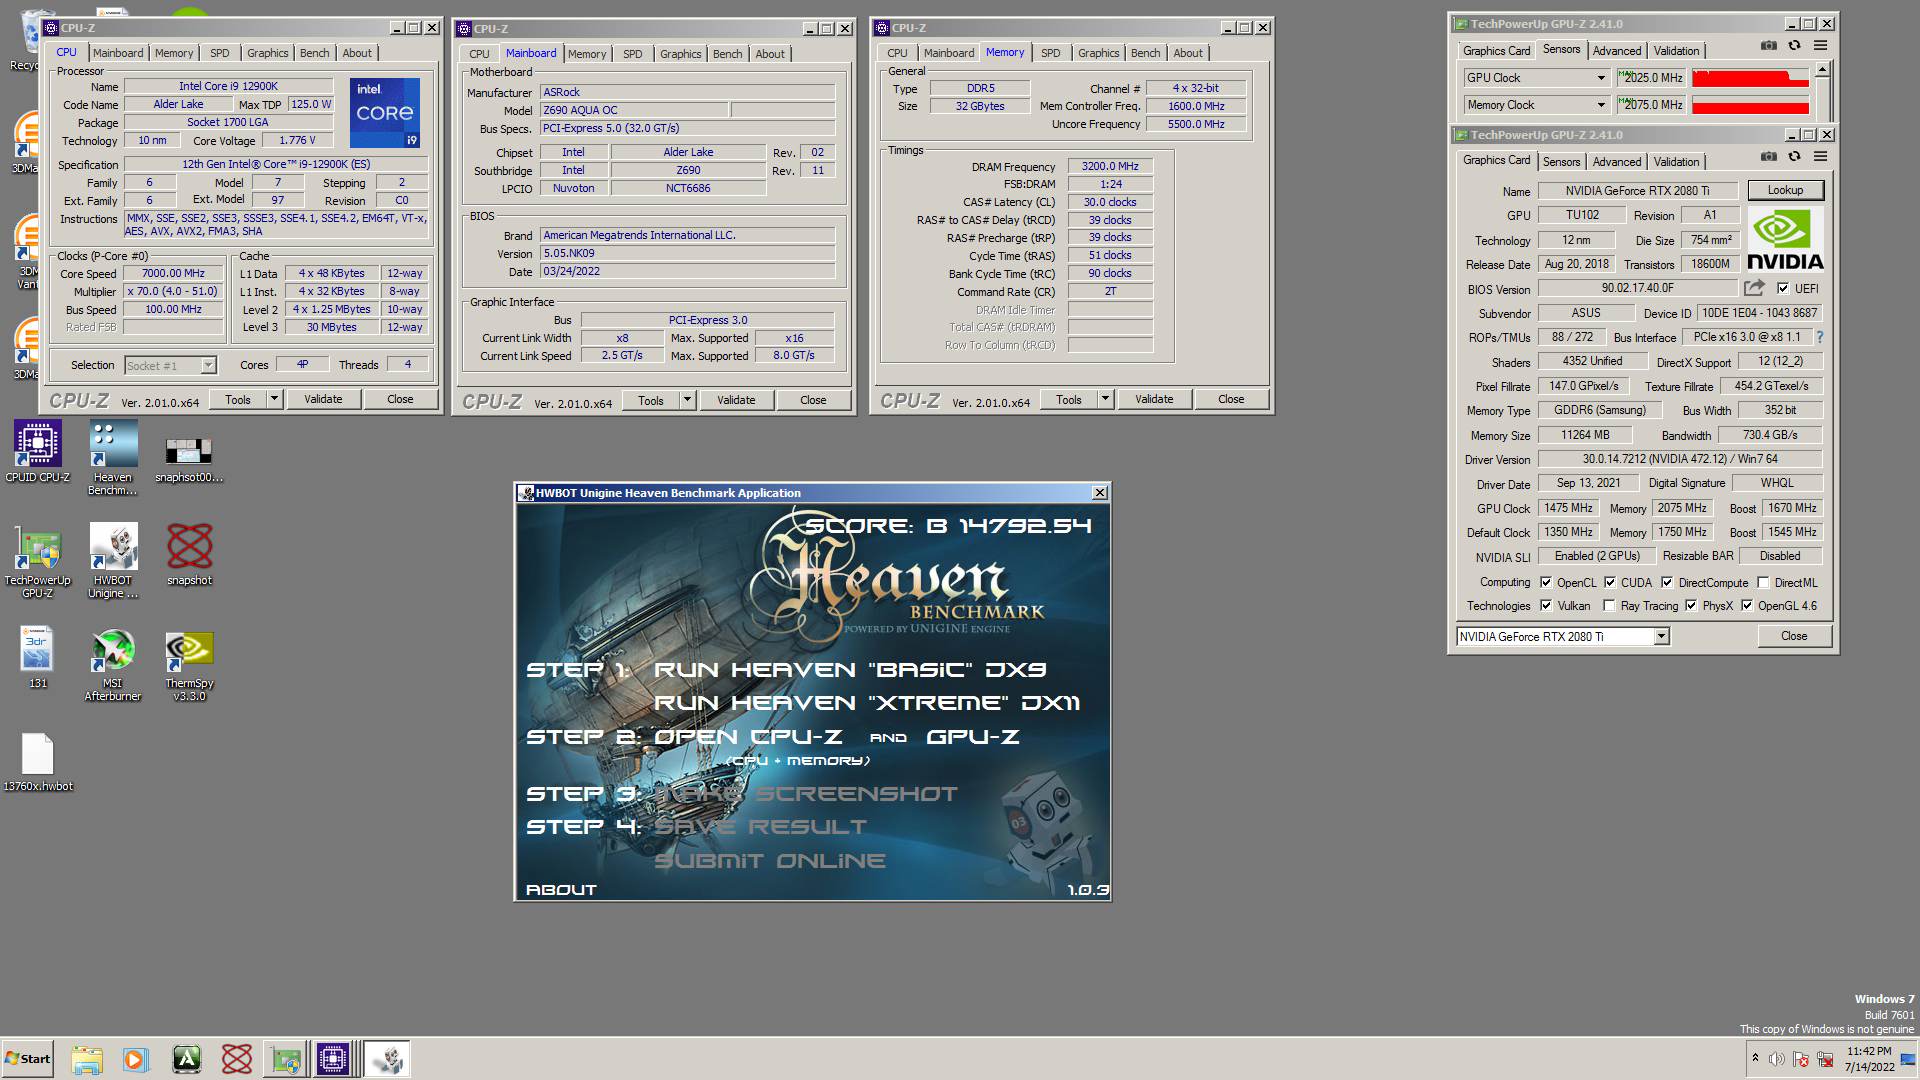Open the snapshot desktop icon
This screenshot has height=1080, width=1920.
click(189, 554)
